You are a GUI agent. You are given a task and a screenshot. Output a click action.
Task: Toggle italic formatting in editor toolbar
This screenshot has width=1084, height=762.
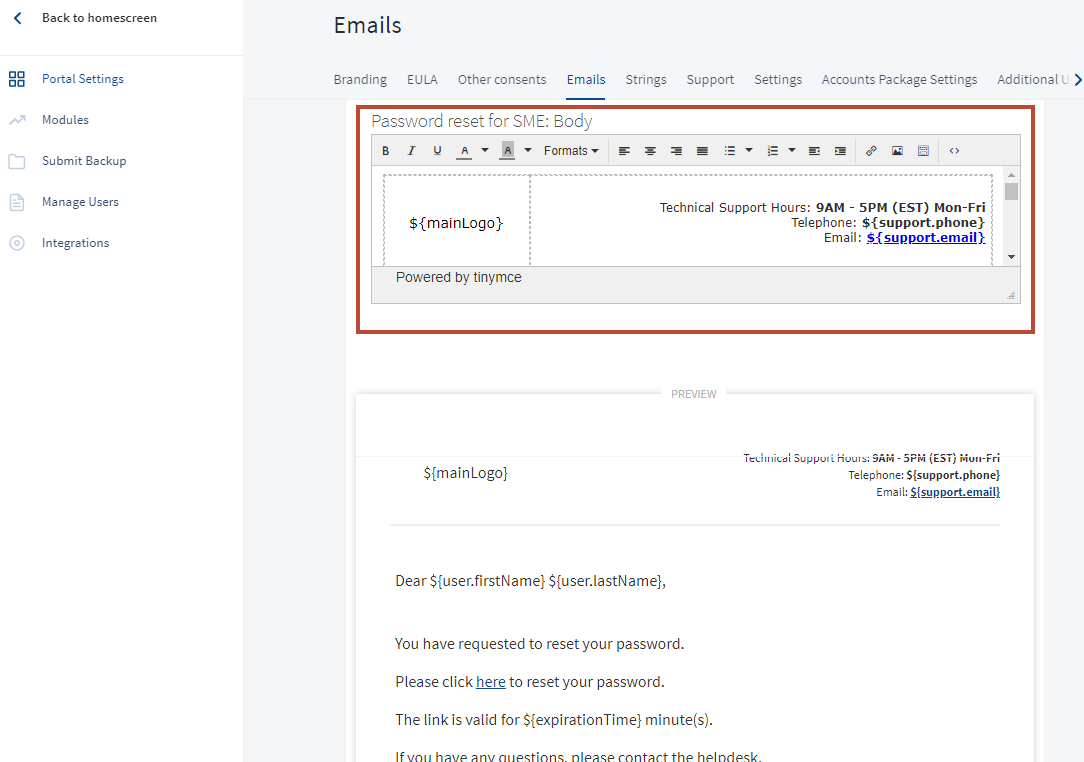[x=411, y=151]
